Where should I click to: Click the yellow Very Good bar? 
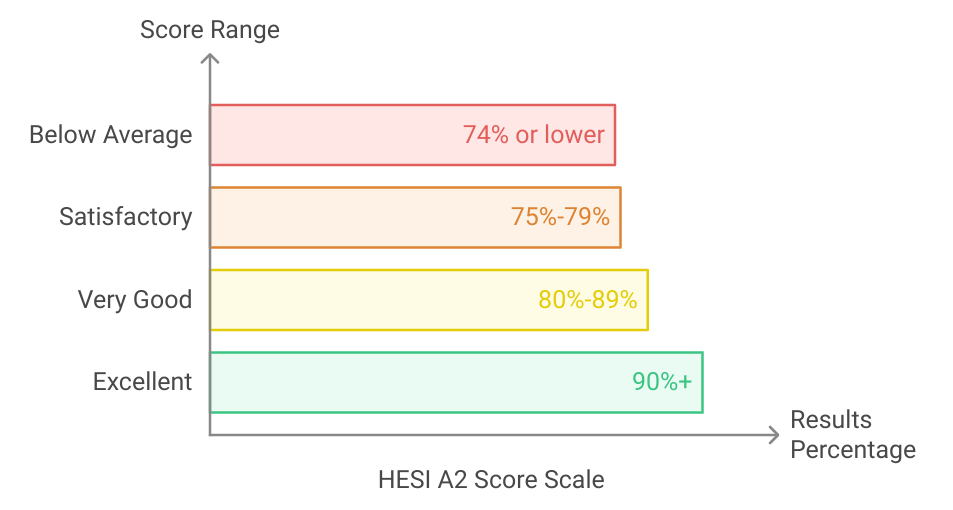[x=429, y=300]
